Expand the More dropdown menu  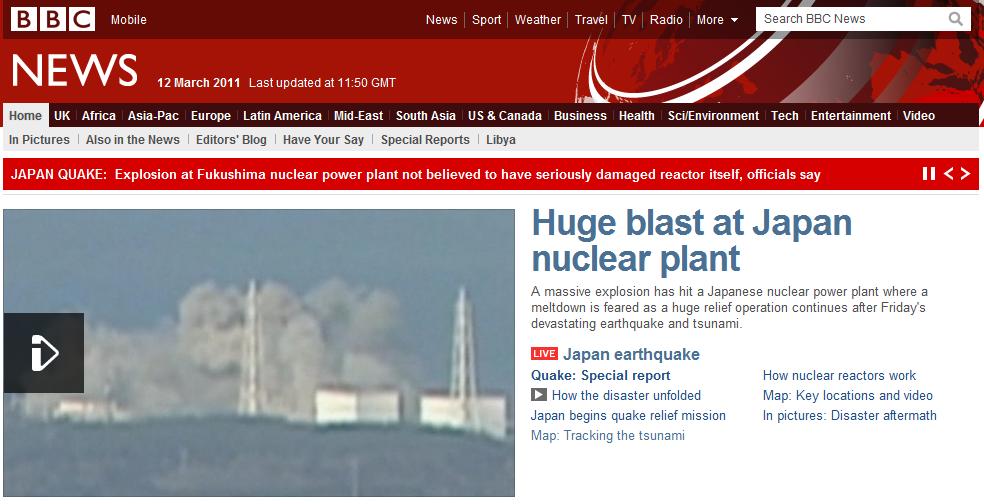click(x=717, y=19)
